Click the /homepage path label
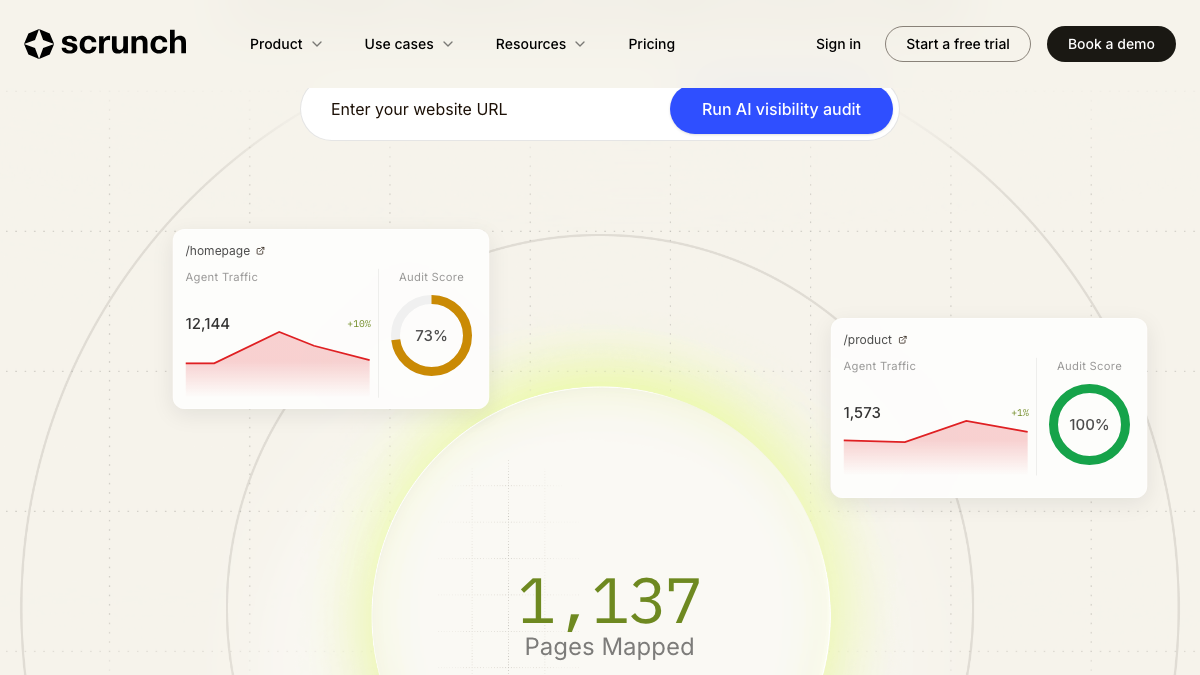 coord(218,251)
